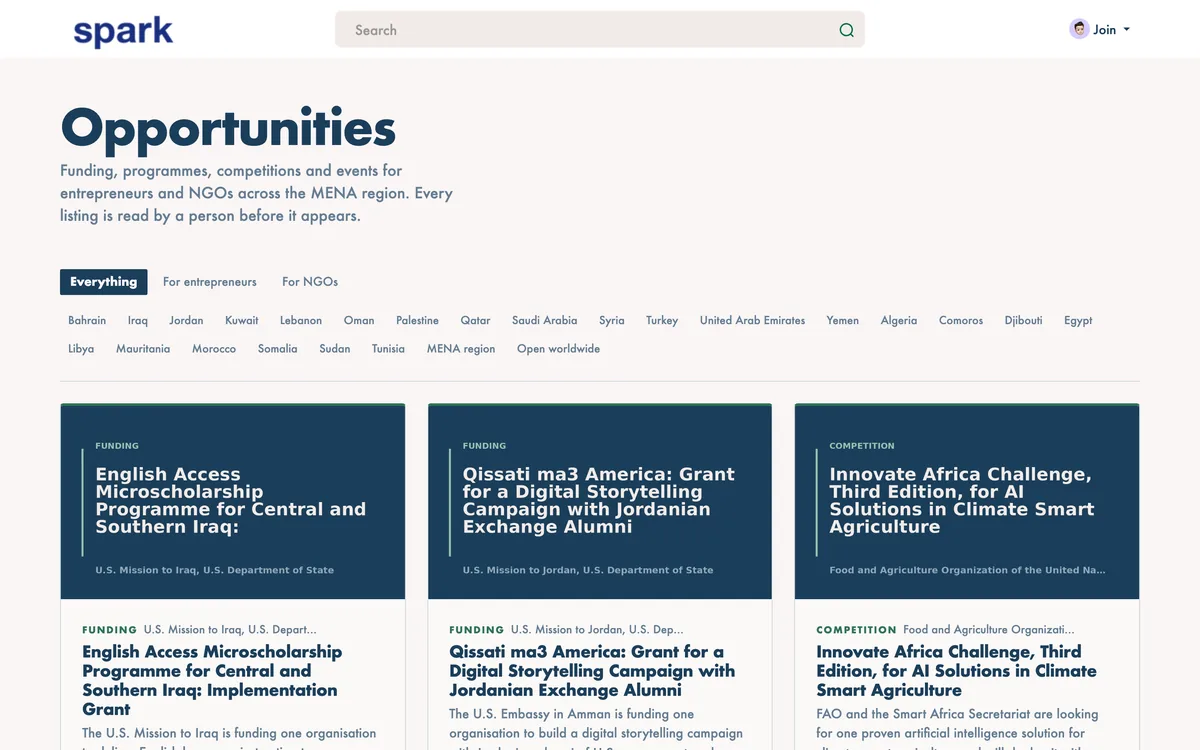Click 'U.S. Mission to Jordan, U.S. Dep...' text
Viewport: 1200px width, 750px height.
click(597, 630)
